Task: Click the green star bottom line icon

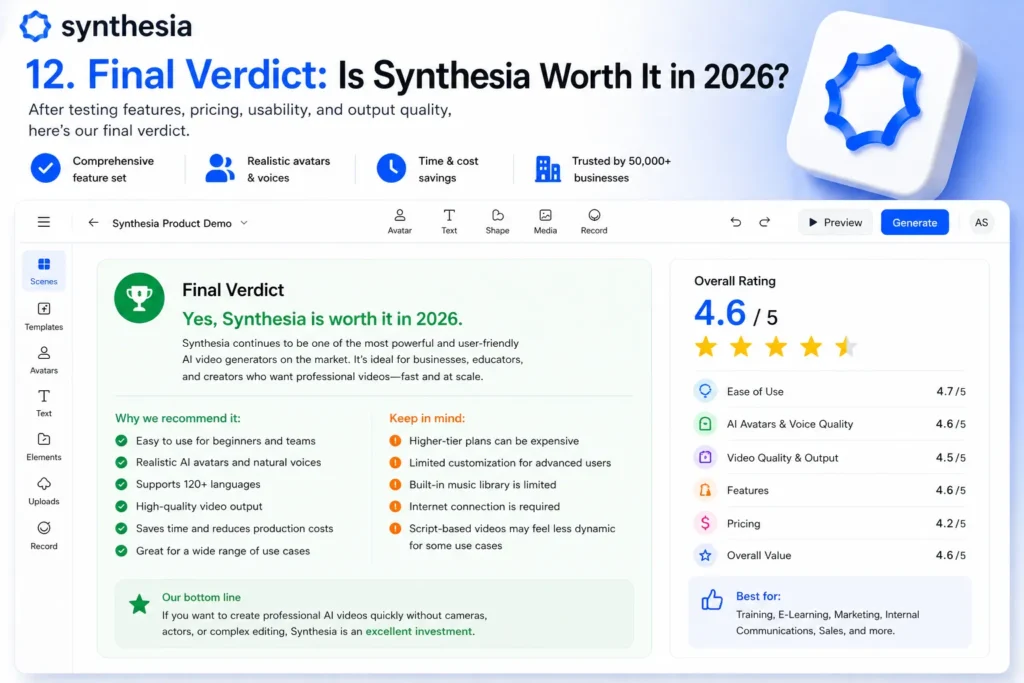Action: click(138, 605)
